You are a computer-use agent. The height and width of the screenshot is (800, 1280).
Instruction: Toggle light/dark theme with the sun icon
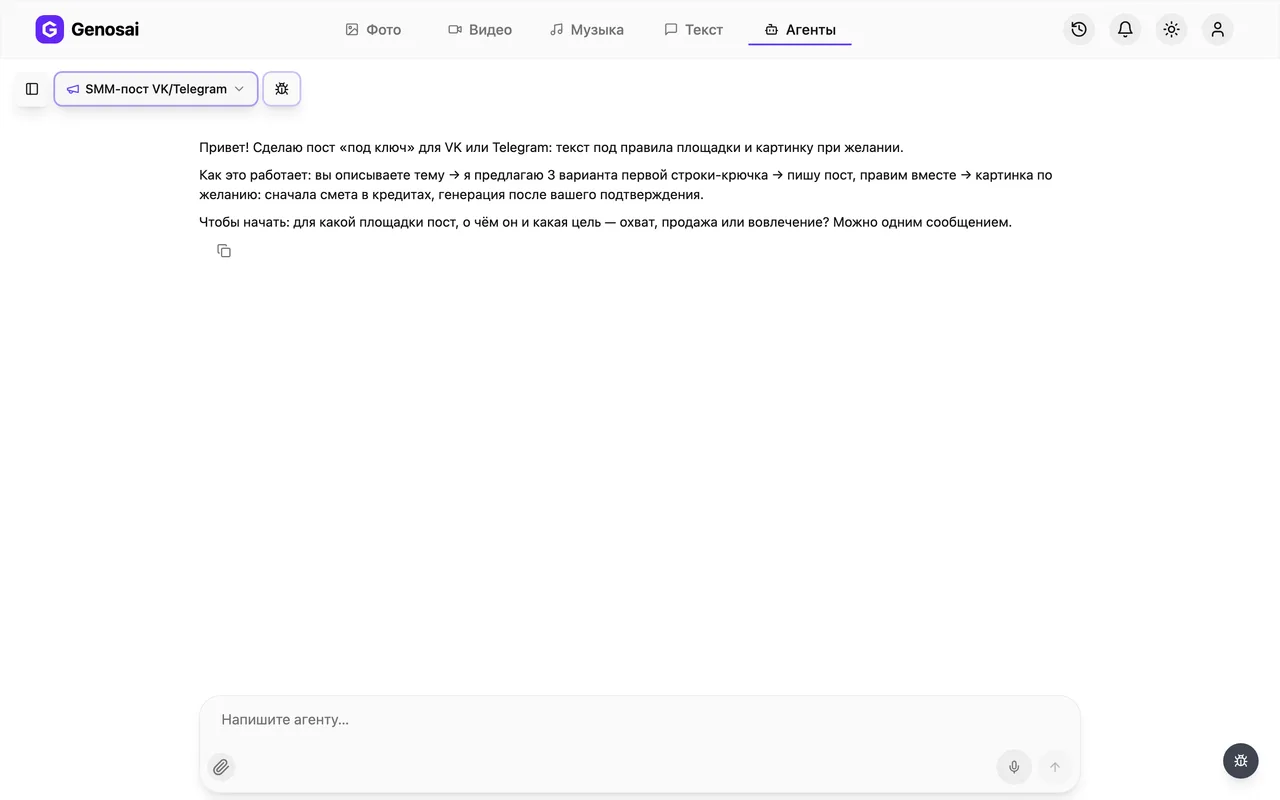1171,29
